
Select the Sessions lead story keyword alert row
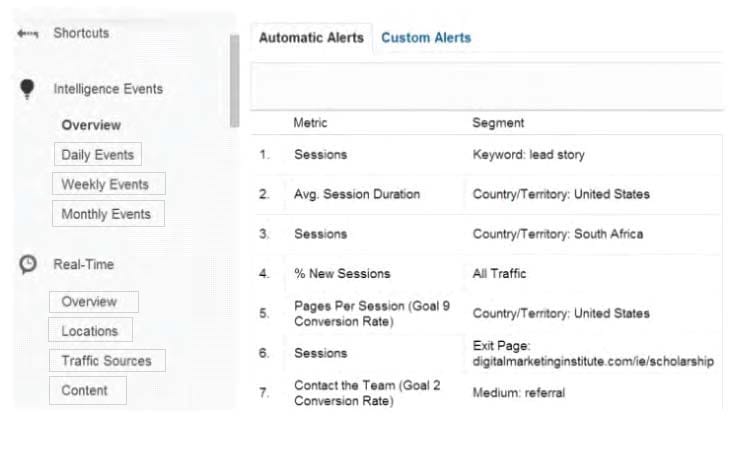coord(486,154)
